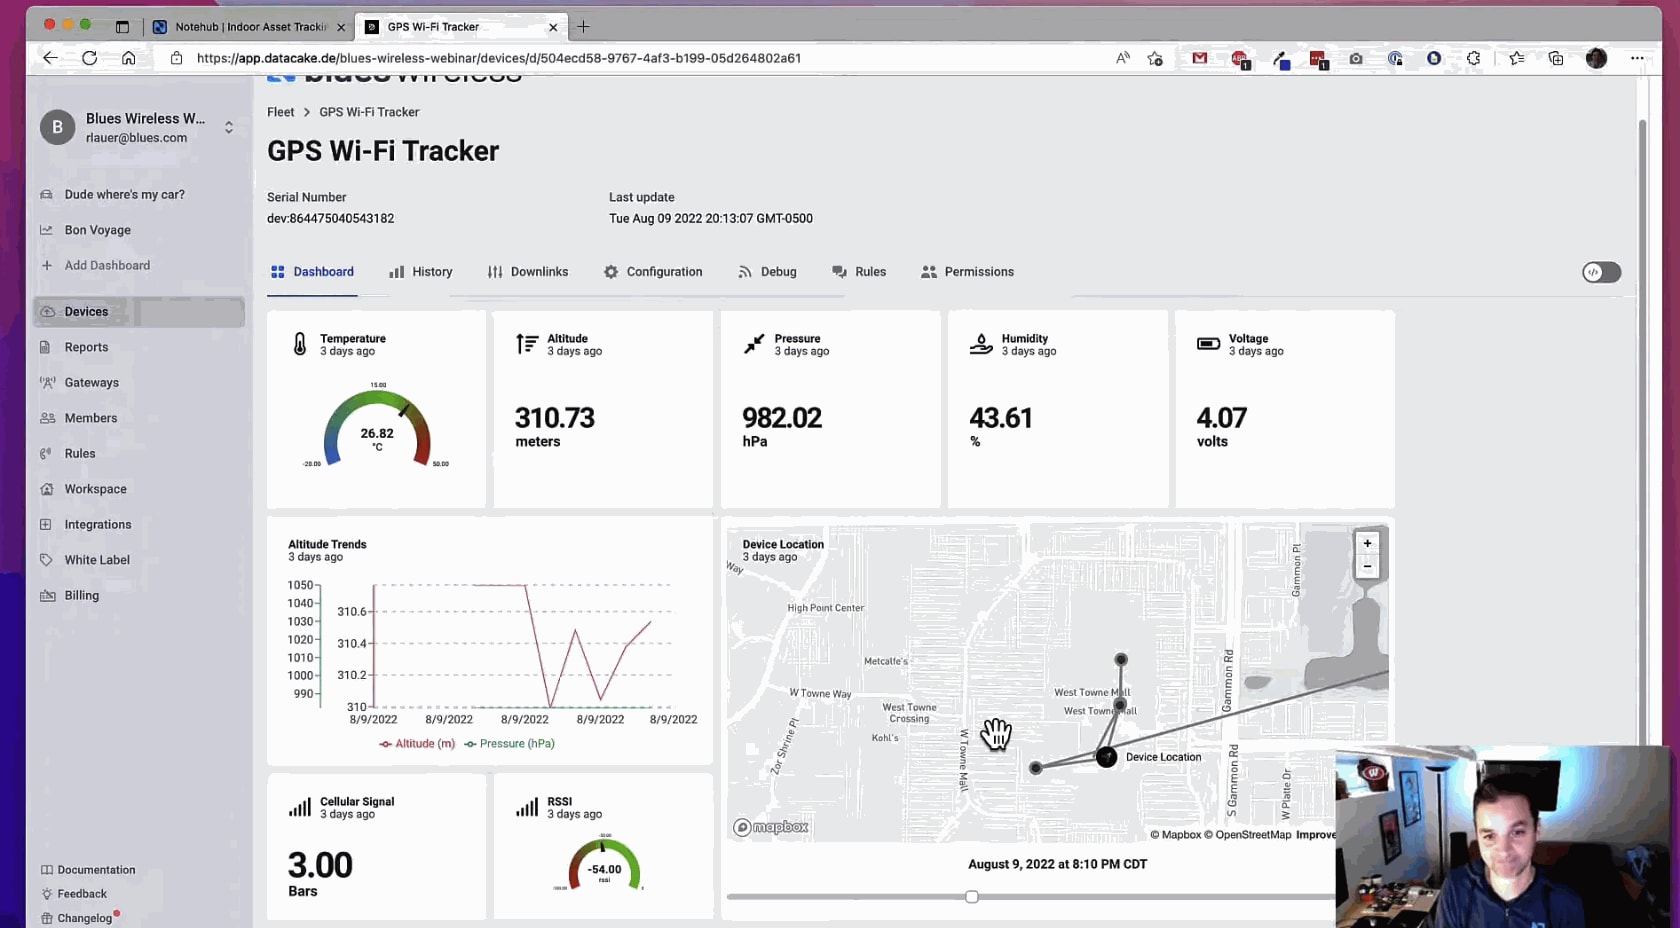Click the workspace avatar letter B
The width and height of the screenshot is (1680, 928).
[x=57, y=127]
